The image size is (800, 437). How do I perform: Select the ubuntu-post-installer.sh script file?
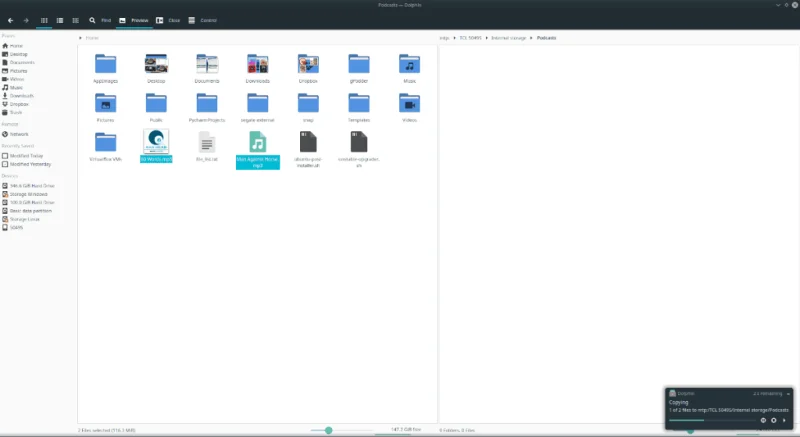(308, 142)
